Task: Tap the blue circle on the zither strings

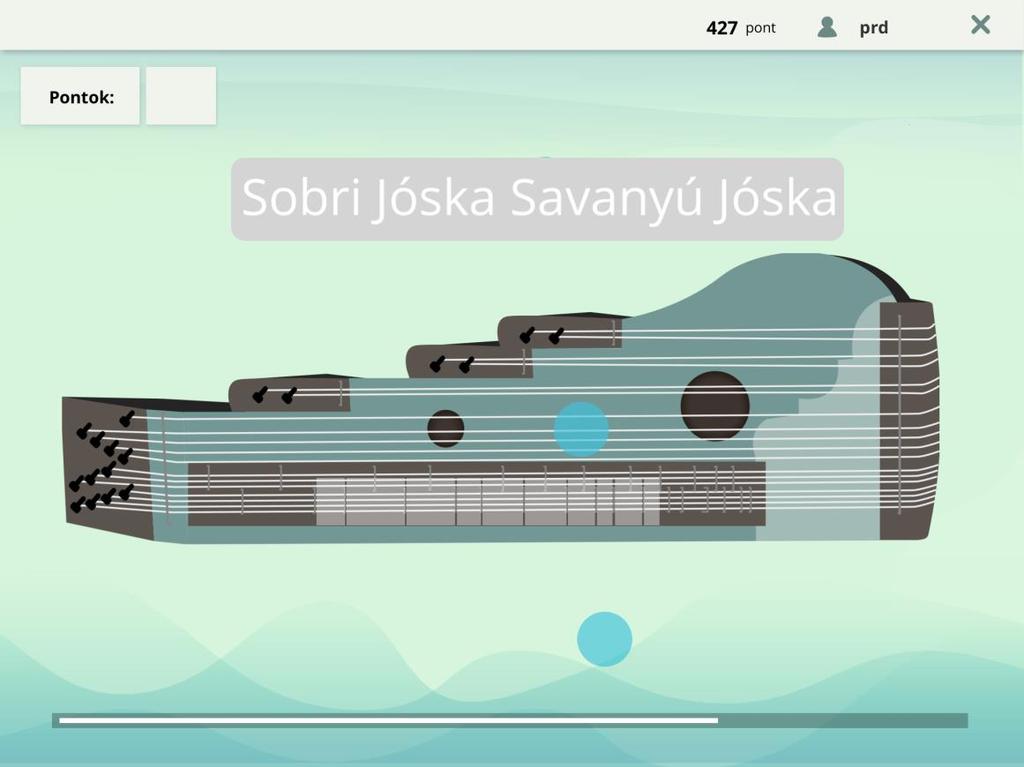Action: (581, 429)
